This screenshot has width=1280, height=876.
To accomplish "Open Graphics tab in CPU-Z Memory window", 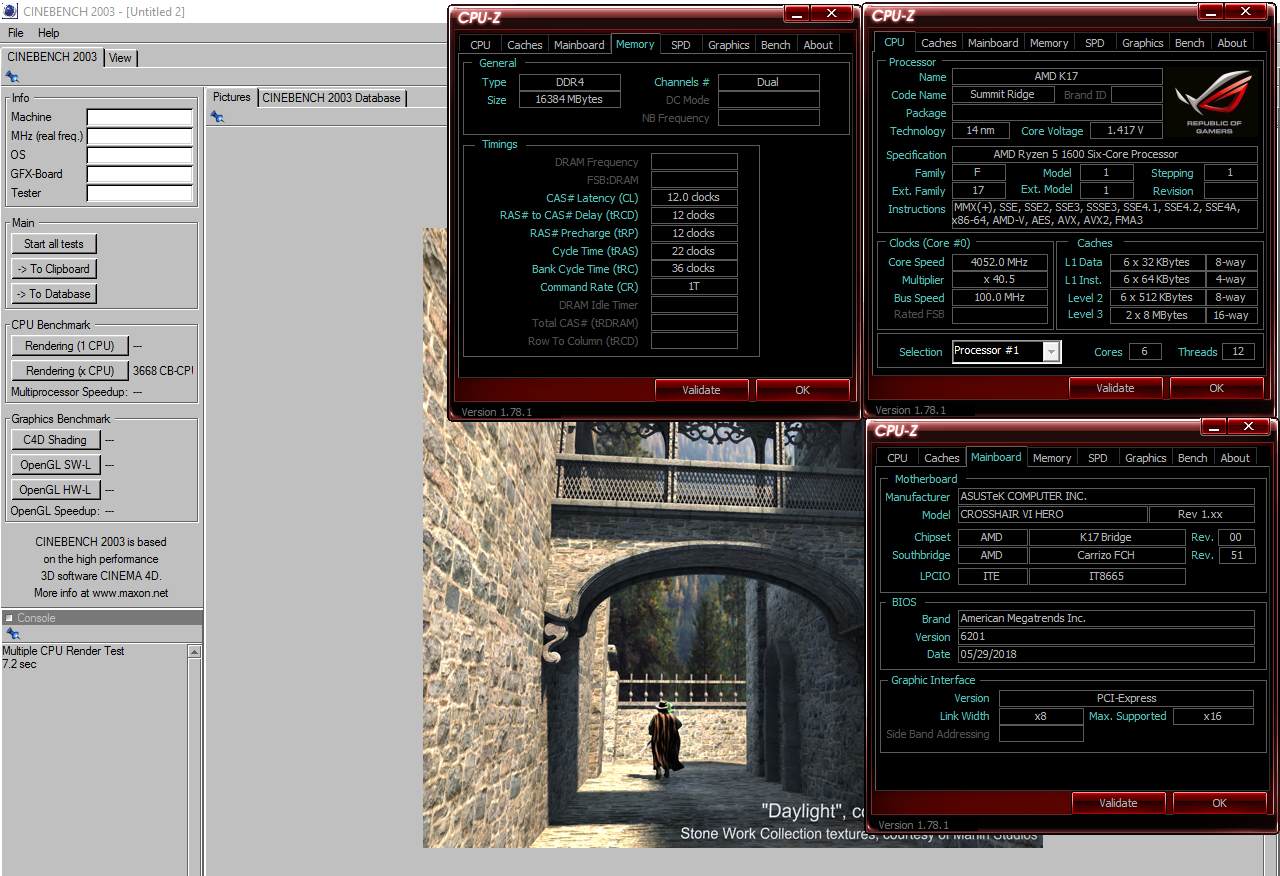I will click(x=728, y=45).
